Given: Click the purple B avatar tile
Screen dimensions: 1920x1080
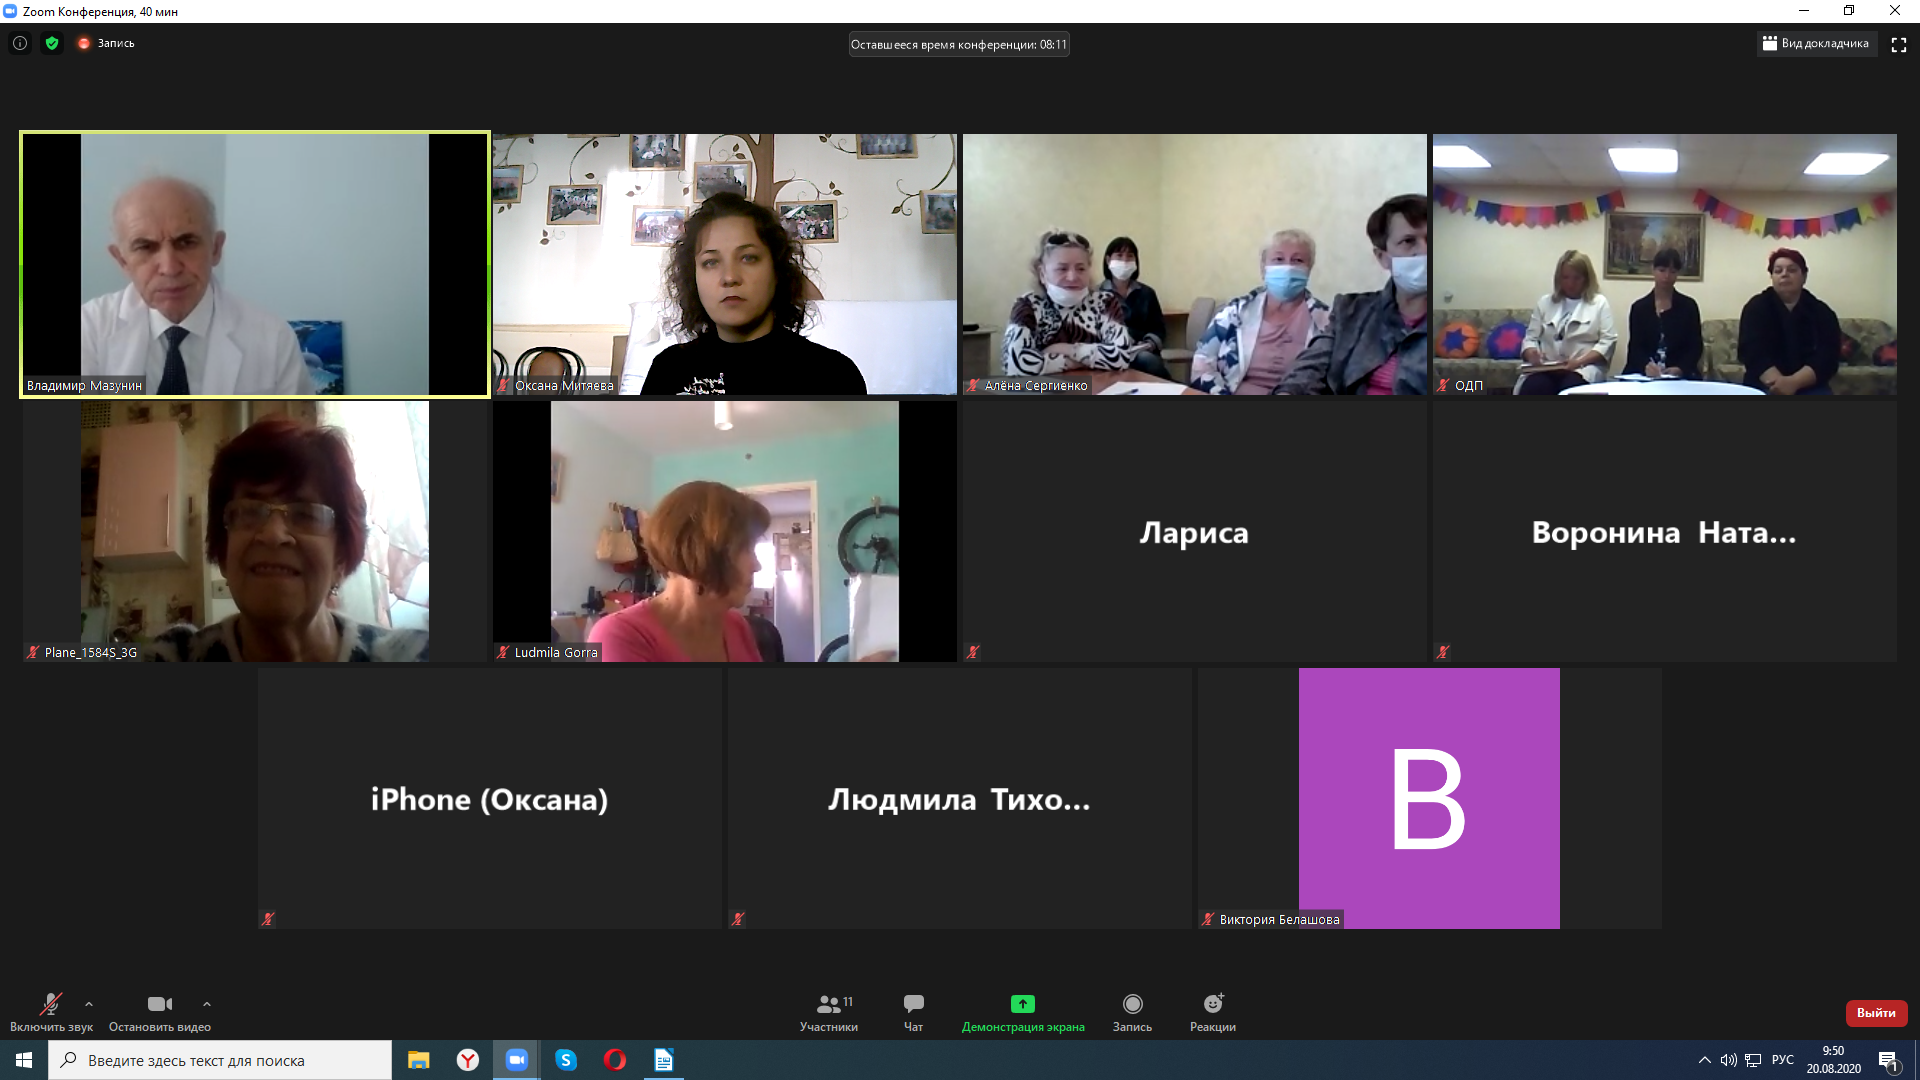Looking at the screenshot, I should (x=1428, y=798).
